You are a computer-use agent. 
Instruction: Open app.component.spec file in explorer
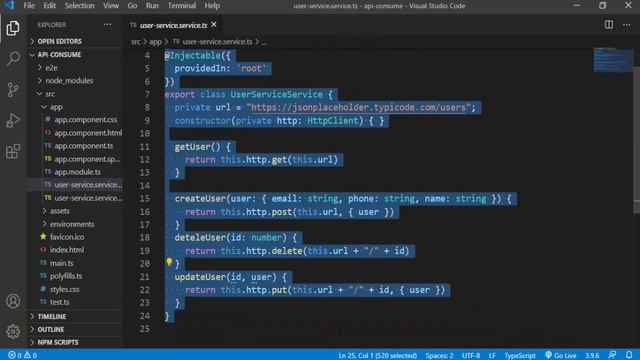click(x=76, y=159)
